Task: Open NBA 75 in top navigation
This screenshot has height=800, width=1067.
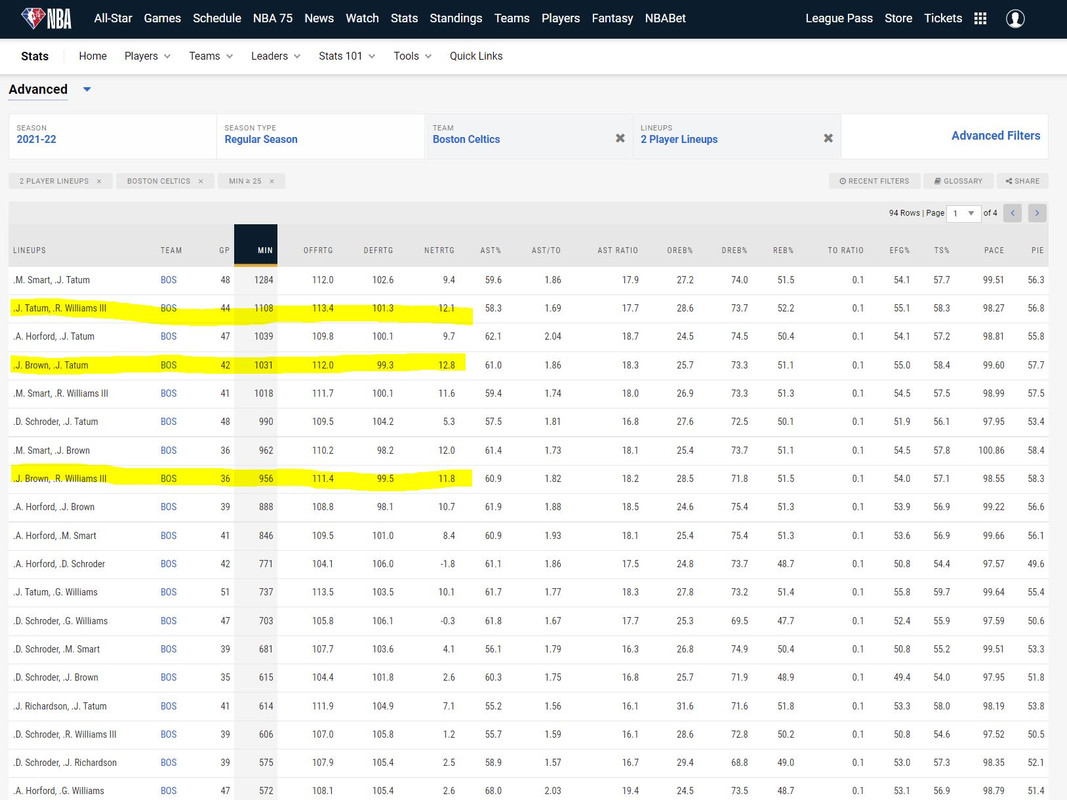Action: coord(273,18)
